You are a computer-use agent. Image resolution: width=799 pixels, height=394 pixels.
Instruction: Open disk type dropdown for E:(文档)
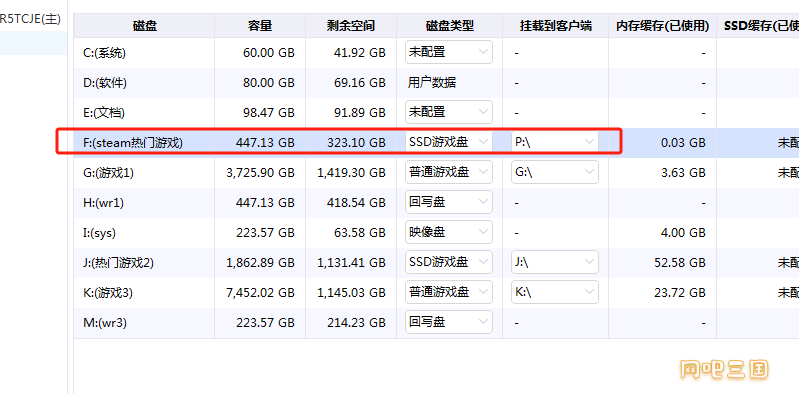tap(449, 112)
